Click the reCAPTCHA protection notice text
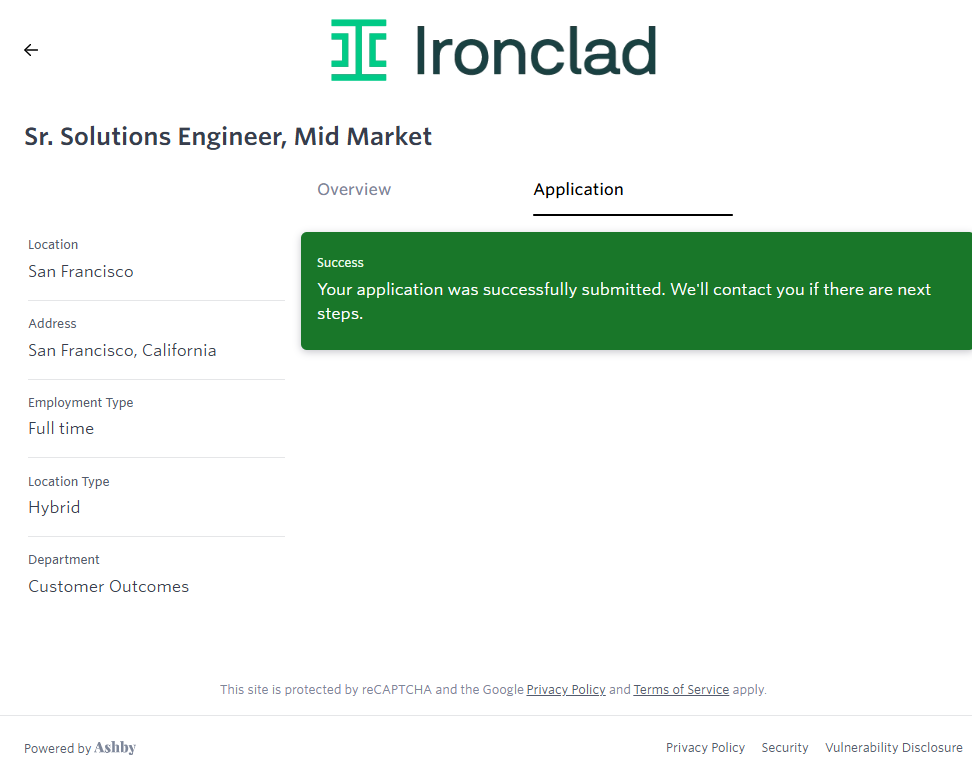972x782 pixels. coord(370,690)
